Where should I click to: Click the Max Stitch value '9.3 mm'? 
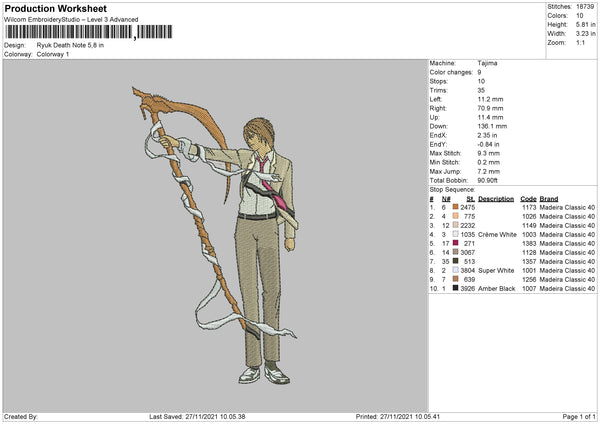(x=489, y=153)
